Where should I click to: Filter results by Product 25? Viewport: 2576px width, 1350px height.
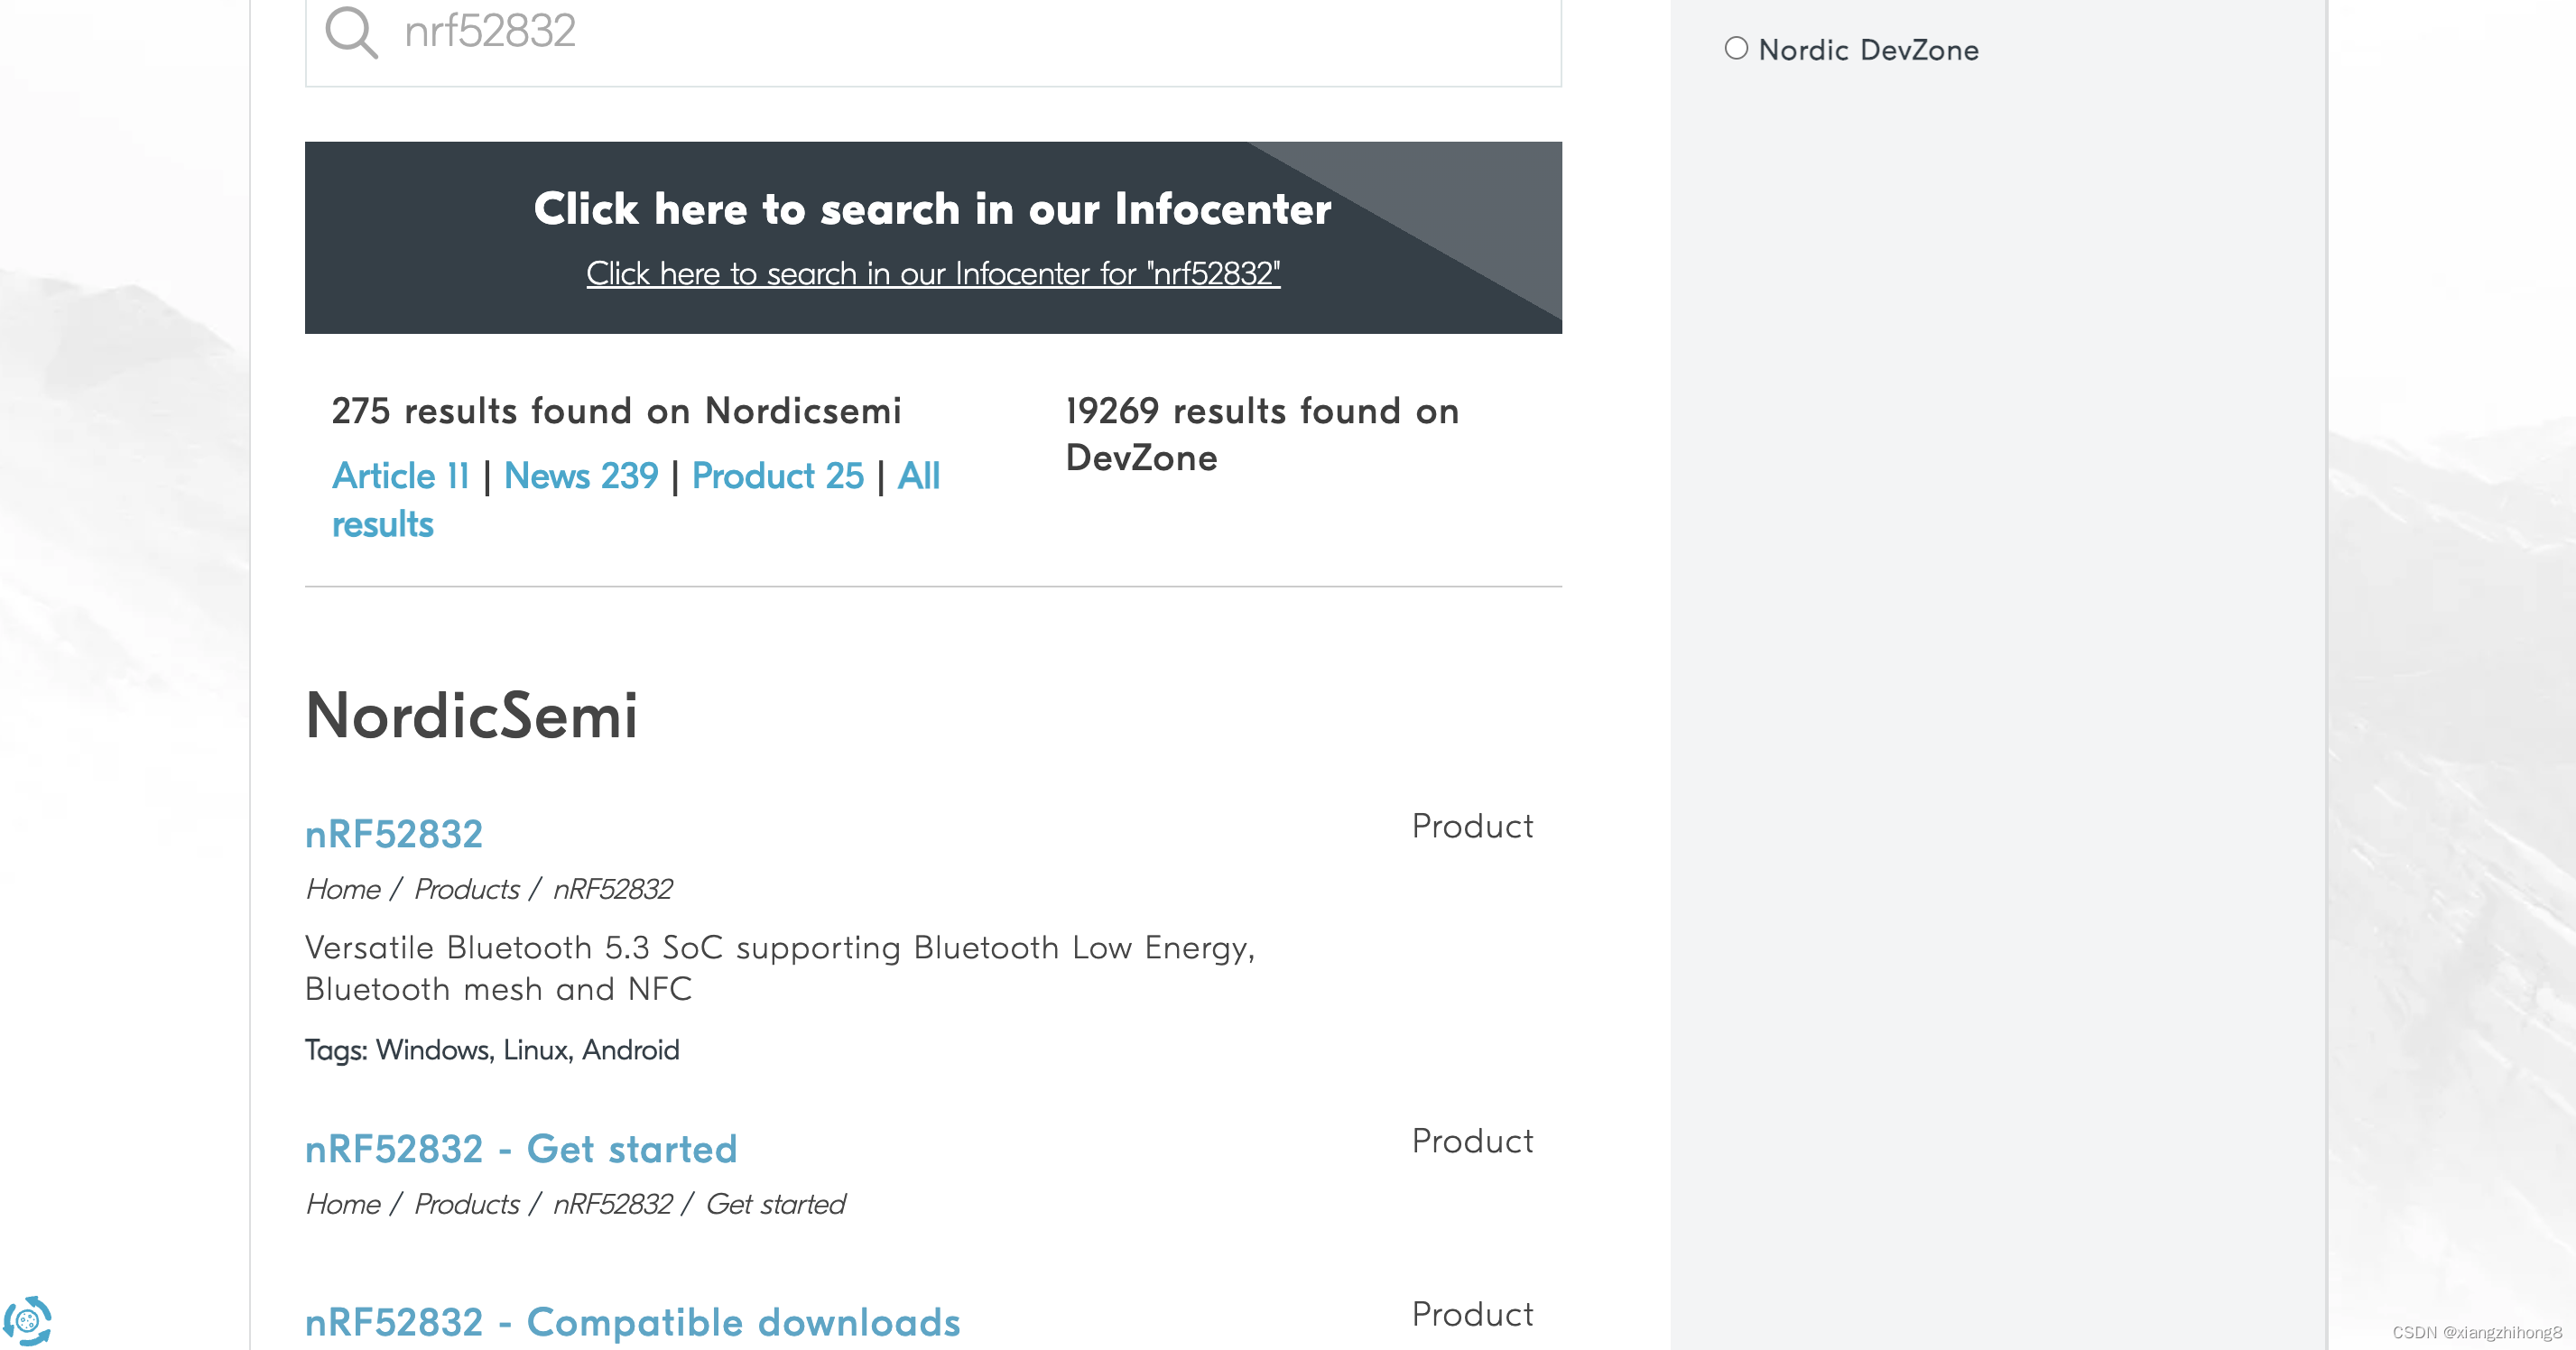[777, 476]
